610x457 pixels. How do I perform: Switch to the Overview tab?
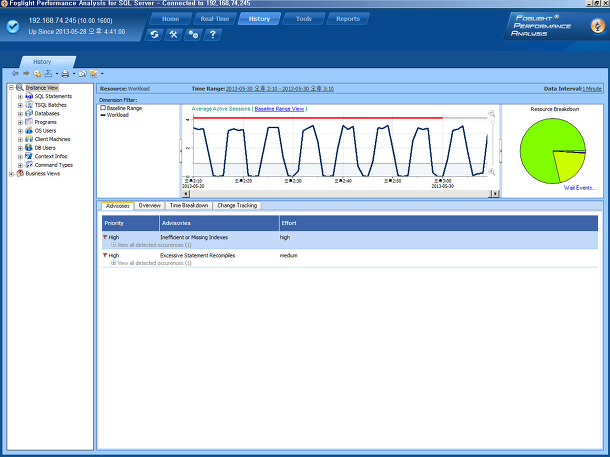coord(149,206)
